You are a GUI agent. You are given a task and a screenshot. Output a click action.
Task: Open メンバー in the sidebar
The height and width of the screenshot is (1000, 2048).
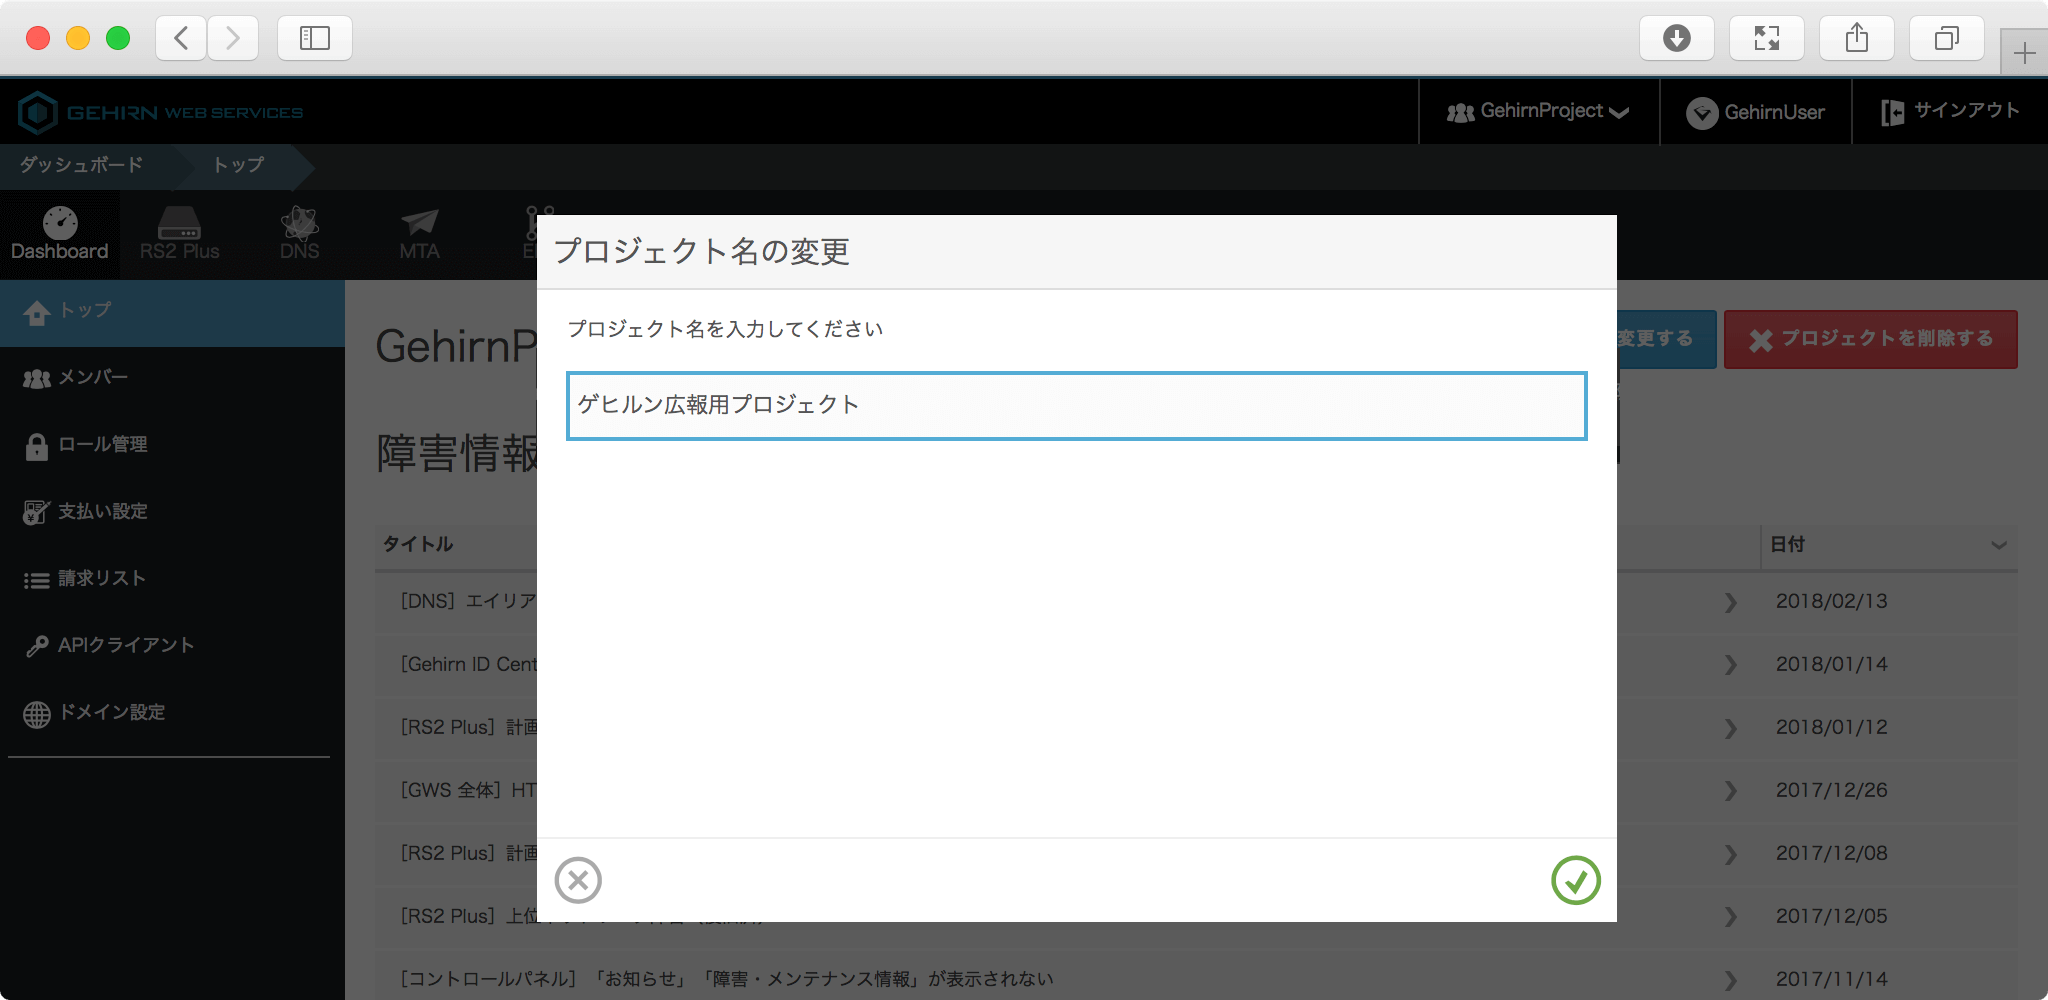pos(92,377)
